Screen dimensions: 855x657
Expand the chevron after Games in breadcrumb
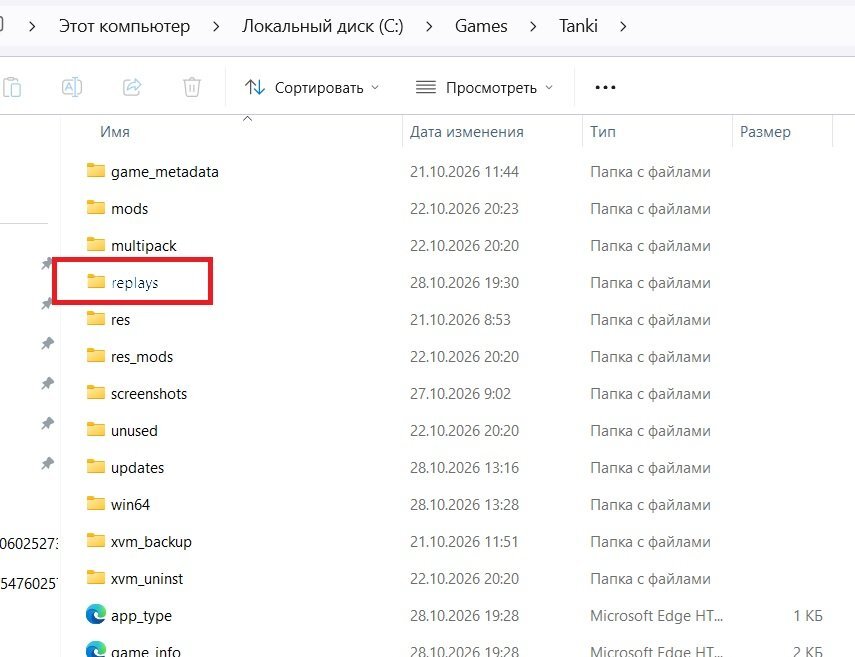coord(533,26)
